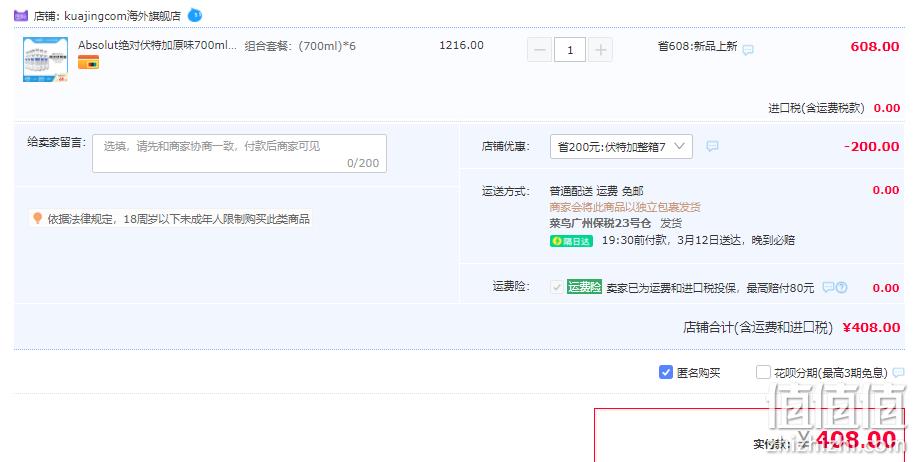Click the store name kuajingcom海外旗舰店
This screenshot has height=462, width=916.
coord(122,16)
